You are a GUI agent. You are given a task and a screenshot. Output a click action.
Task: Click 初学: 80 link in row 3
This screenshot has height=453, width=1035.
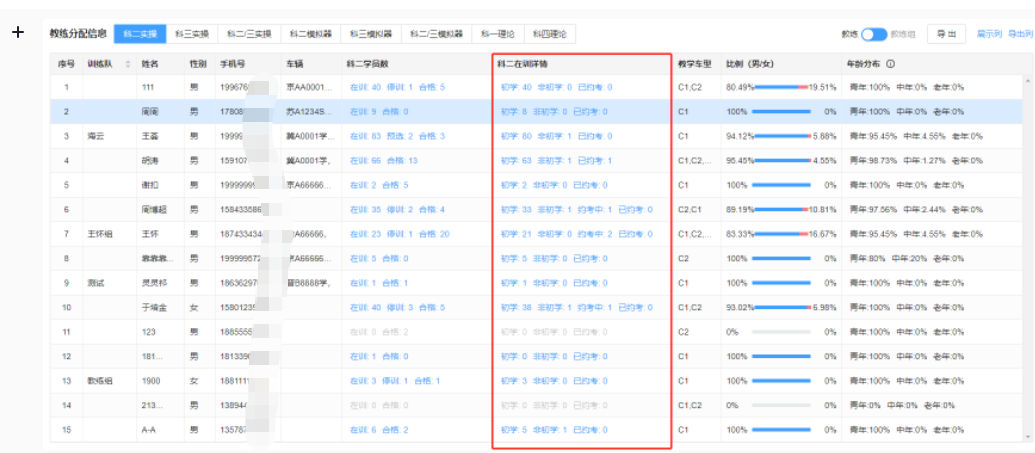tap(516, 136)
